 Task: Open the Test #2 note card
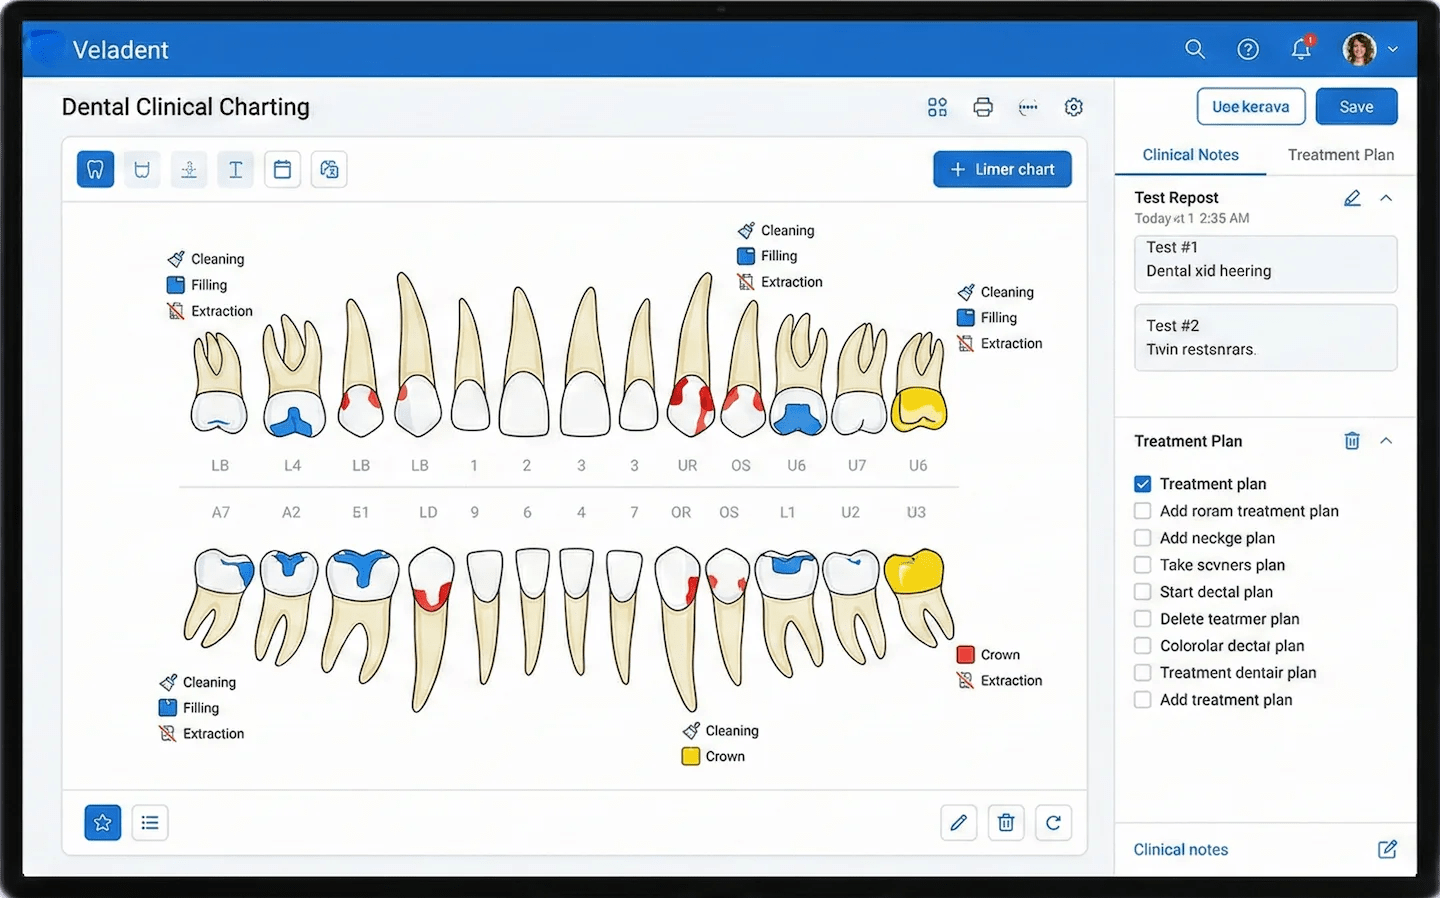tap(1265, 337)
